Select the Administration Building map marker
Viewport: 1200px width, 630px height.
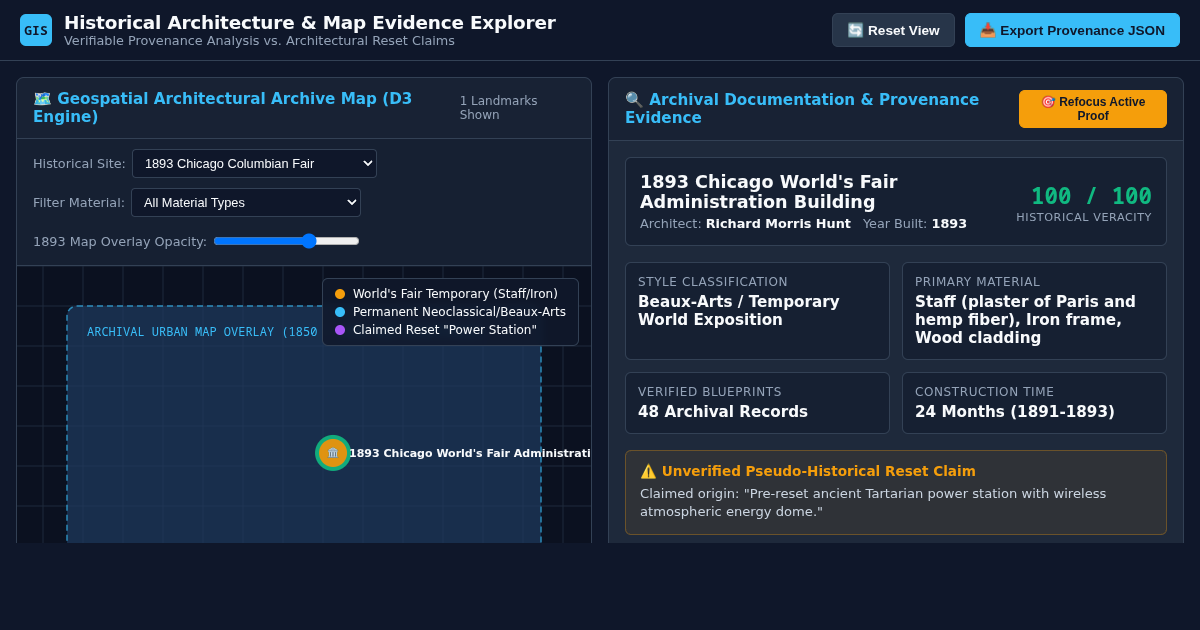333,453
